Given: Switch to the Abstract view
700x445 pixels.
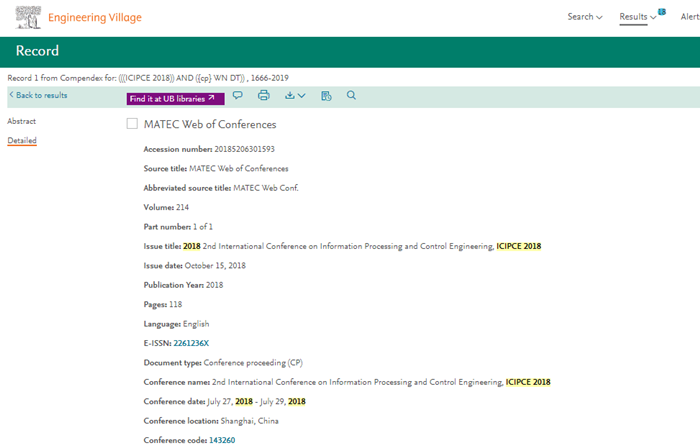Looking at the screenshot, I should point(21,121).
